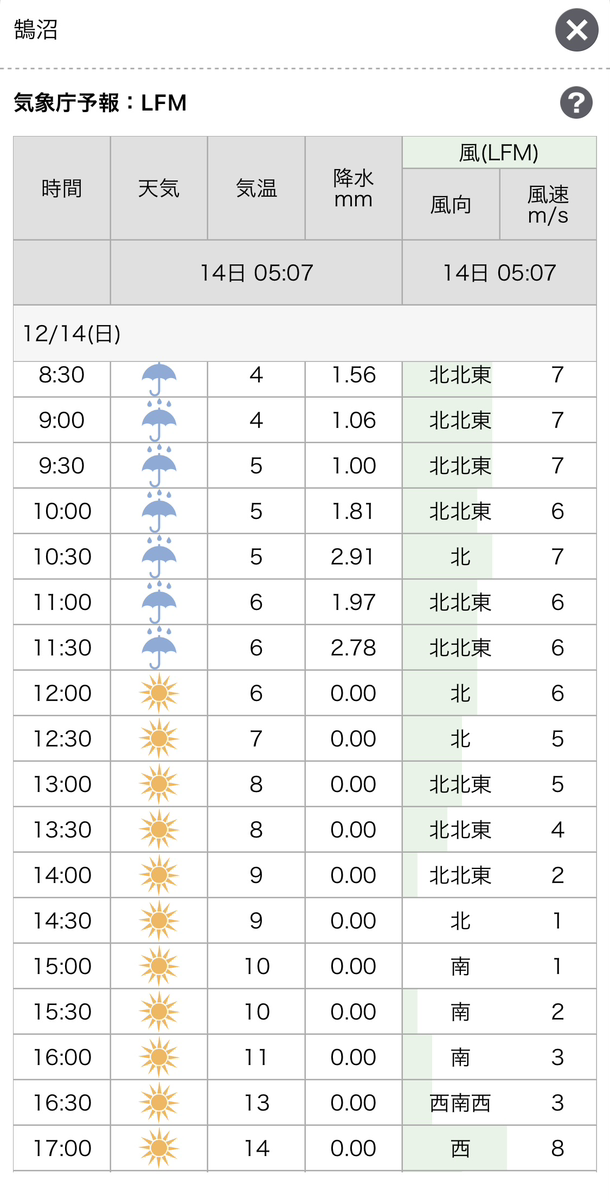Viewport: 610px width, 1200px height.
Task: Click the sunny icon at 12:00
Action: click(159, 693)
